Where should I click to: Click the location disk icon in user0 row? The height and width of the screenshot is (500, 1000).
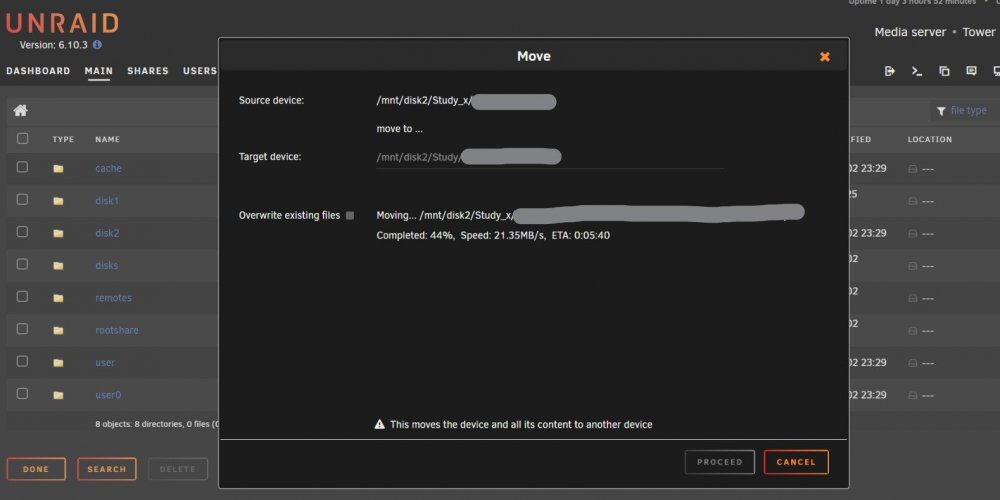click(913, 395)
